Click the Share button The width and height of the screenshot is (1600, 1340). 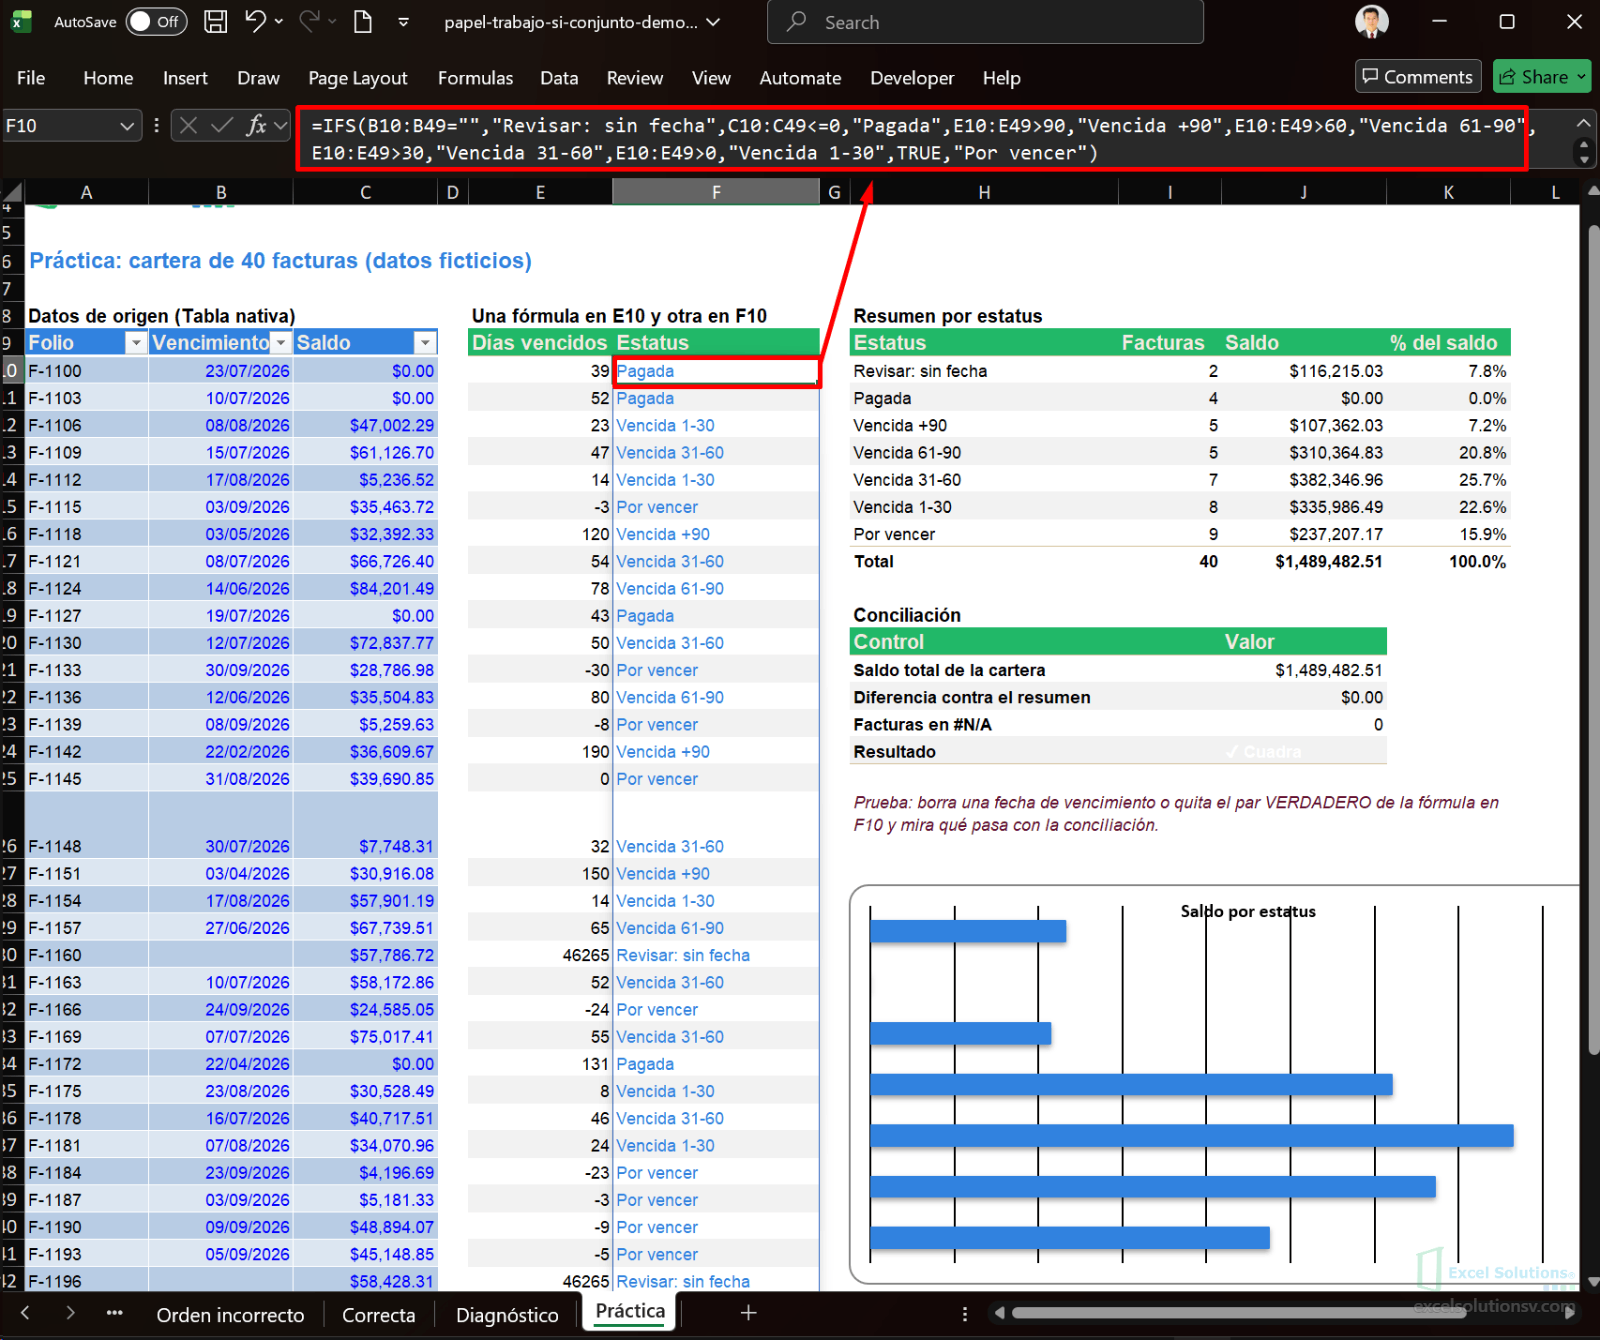click(1541, 77)
